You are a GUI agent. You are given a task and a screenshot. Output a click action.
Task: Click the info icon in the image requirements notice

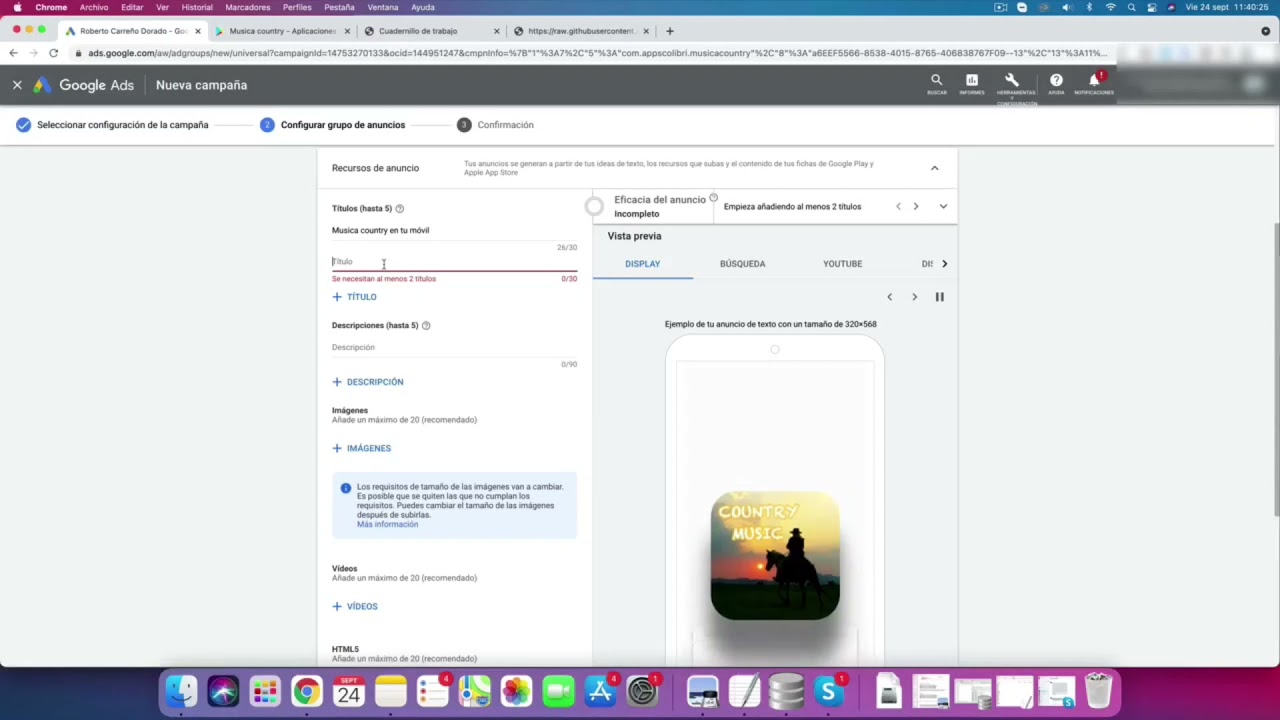tap(346, 488)
